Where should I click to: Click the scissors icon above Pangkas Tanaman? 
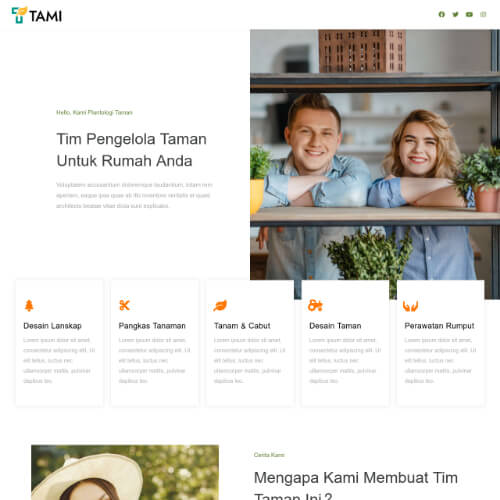124,305
